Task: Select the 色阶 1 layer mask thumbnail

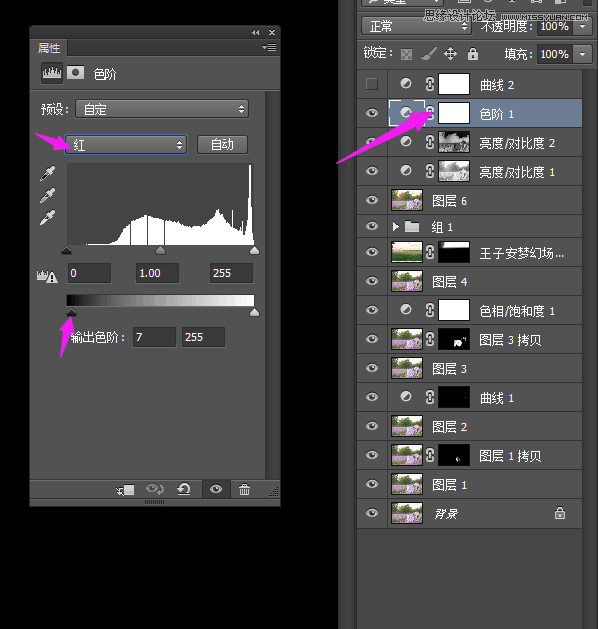Action: click(x=454, y=113)
